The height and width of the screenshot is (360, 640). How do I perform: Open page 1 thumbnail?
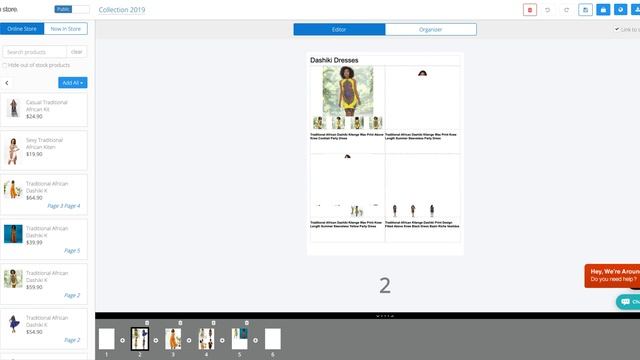(x=107, y=339)
